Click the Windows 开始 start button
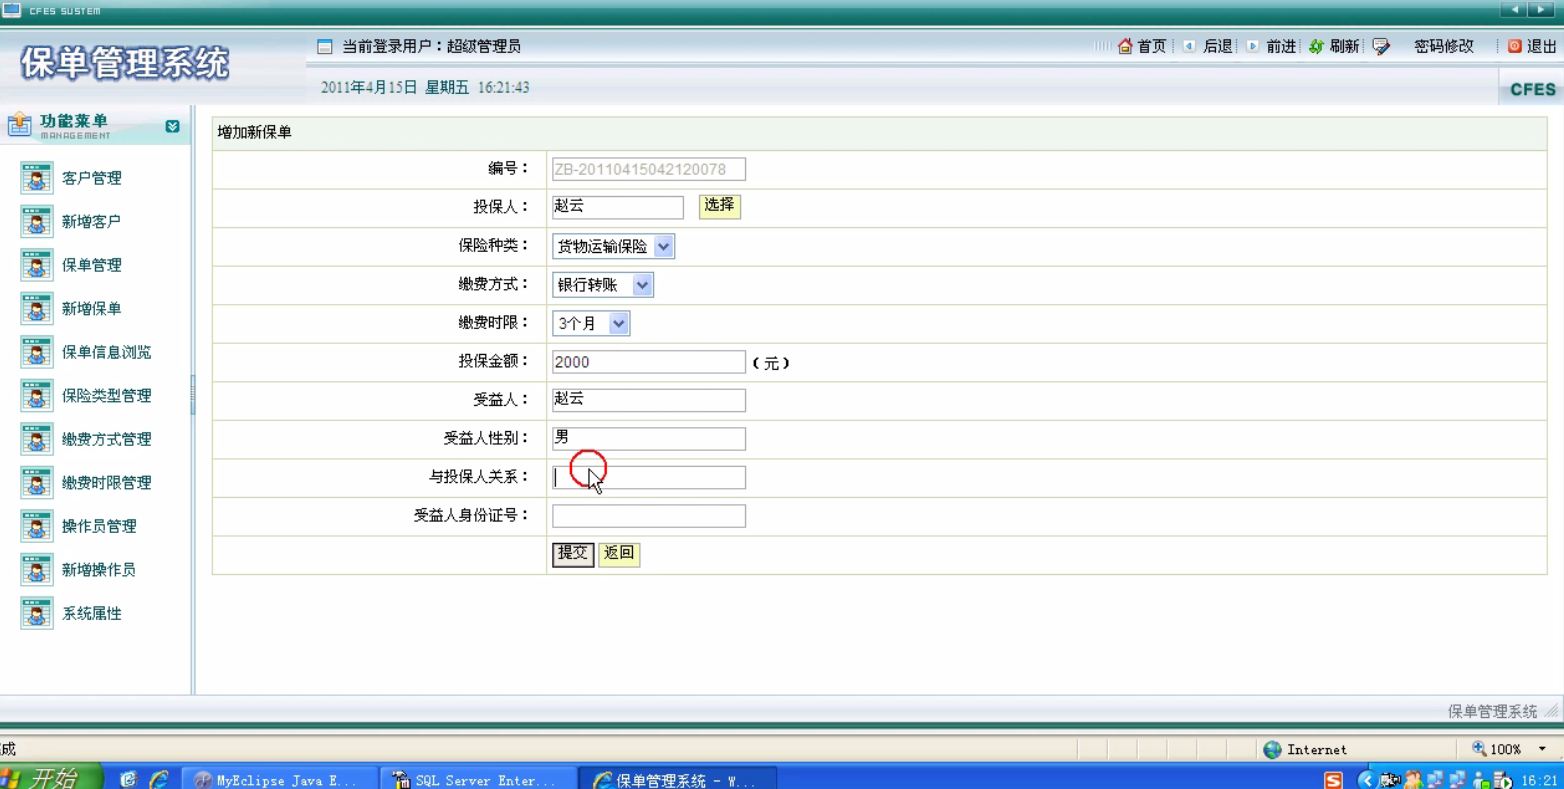 coord(51,778)
